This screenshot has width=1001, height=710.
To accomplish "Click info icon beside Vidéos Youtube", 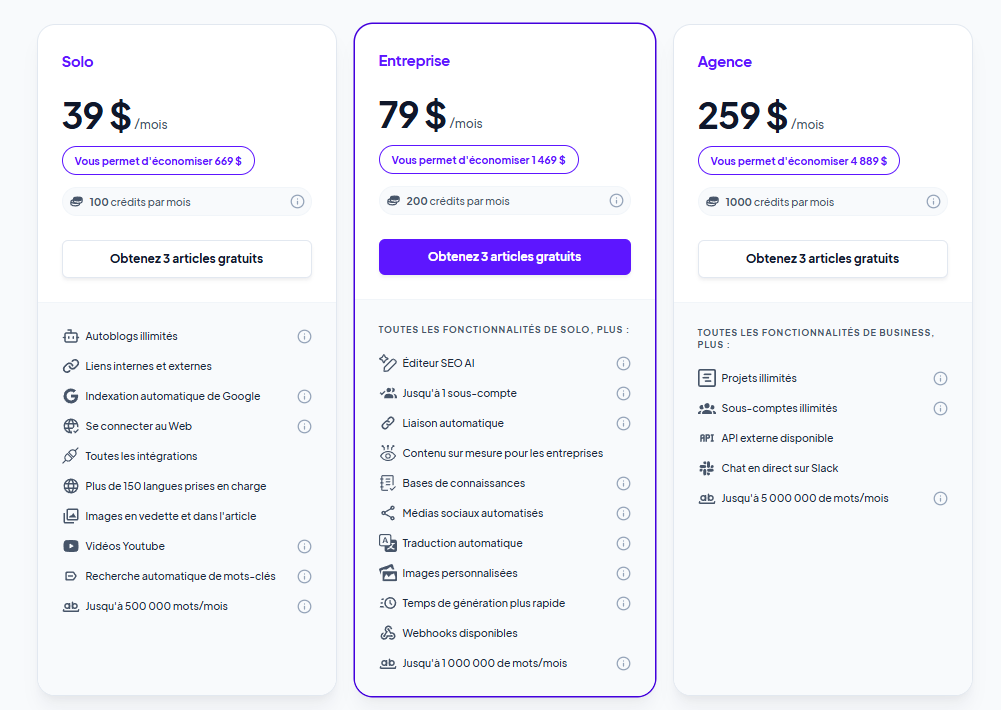I will pyautogui.click(x=305, y=547).
